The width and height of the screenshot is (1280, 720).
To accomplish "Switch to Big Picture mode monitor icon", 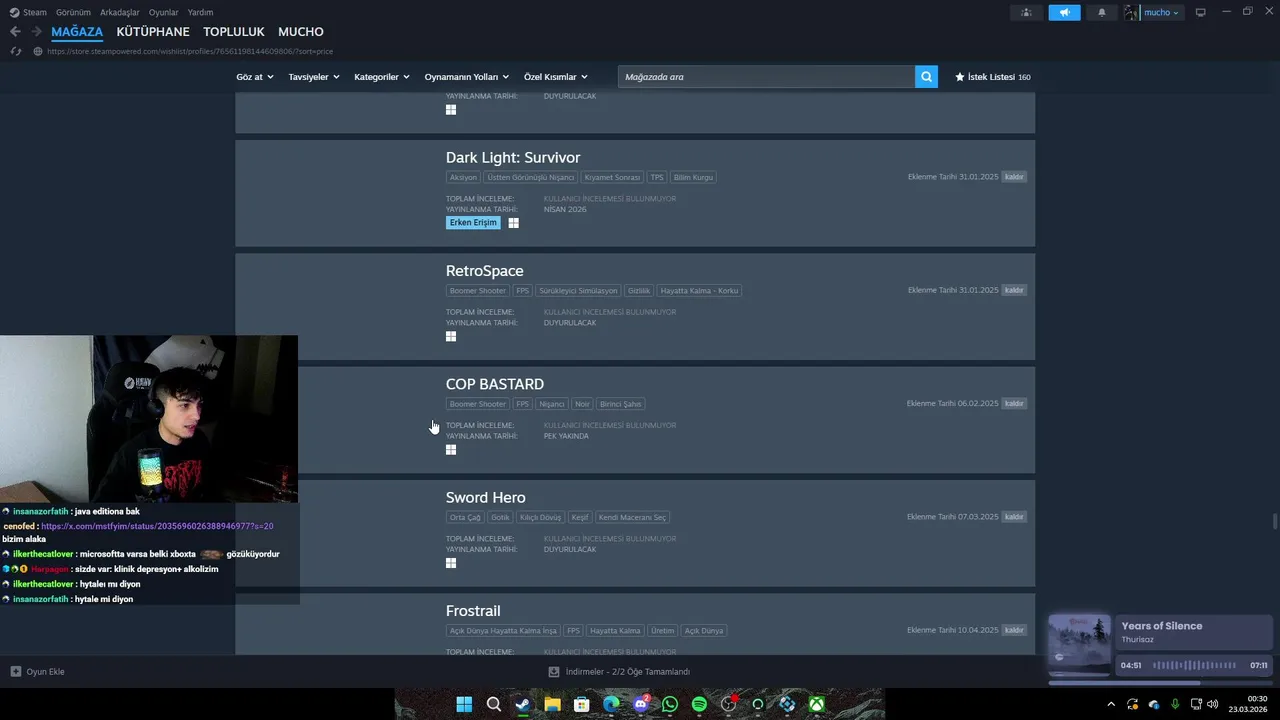I will coord(1201,12).
